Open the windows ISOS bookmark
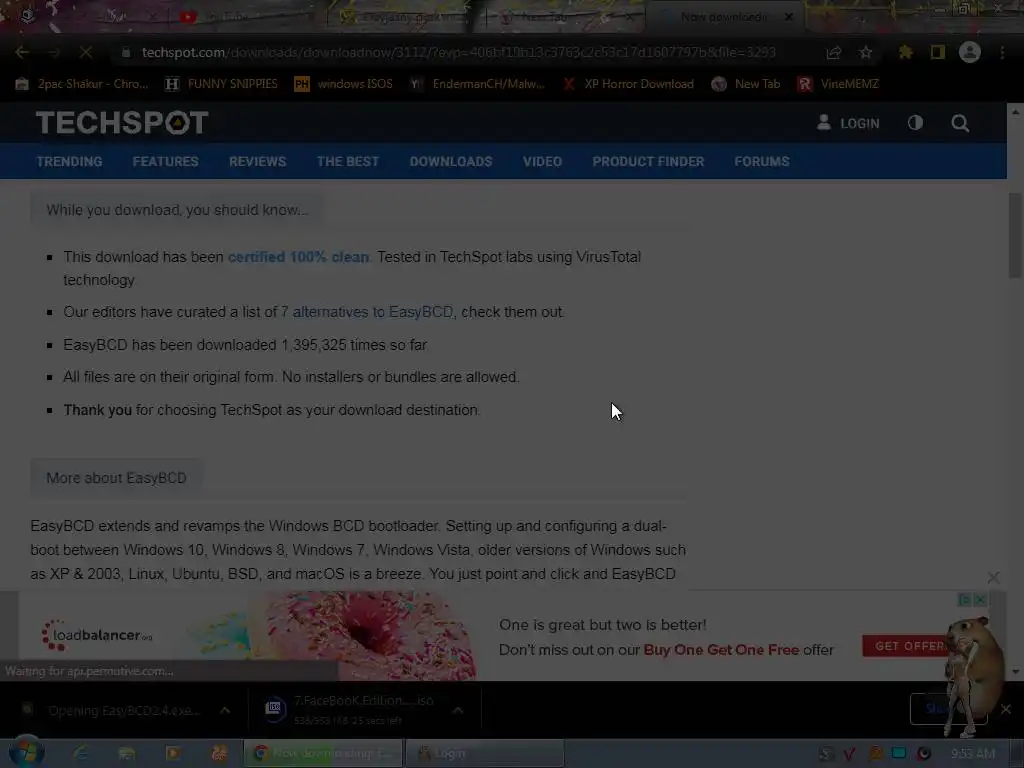Screen dimensions: 1024x768 pyautogui.click(x=344, y=84)
